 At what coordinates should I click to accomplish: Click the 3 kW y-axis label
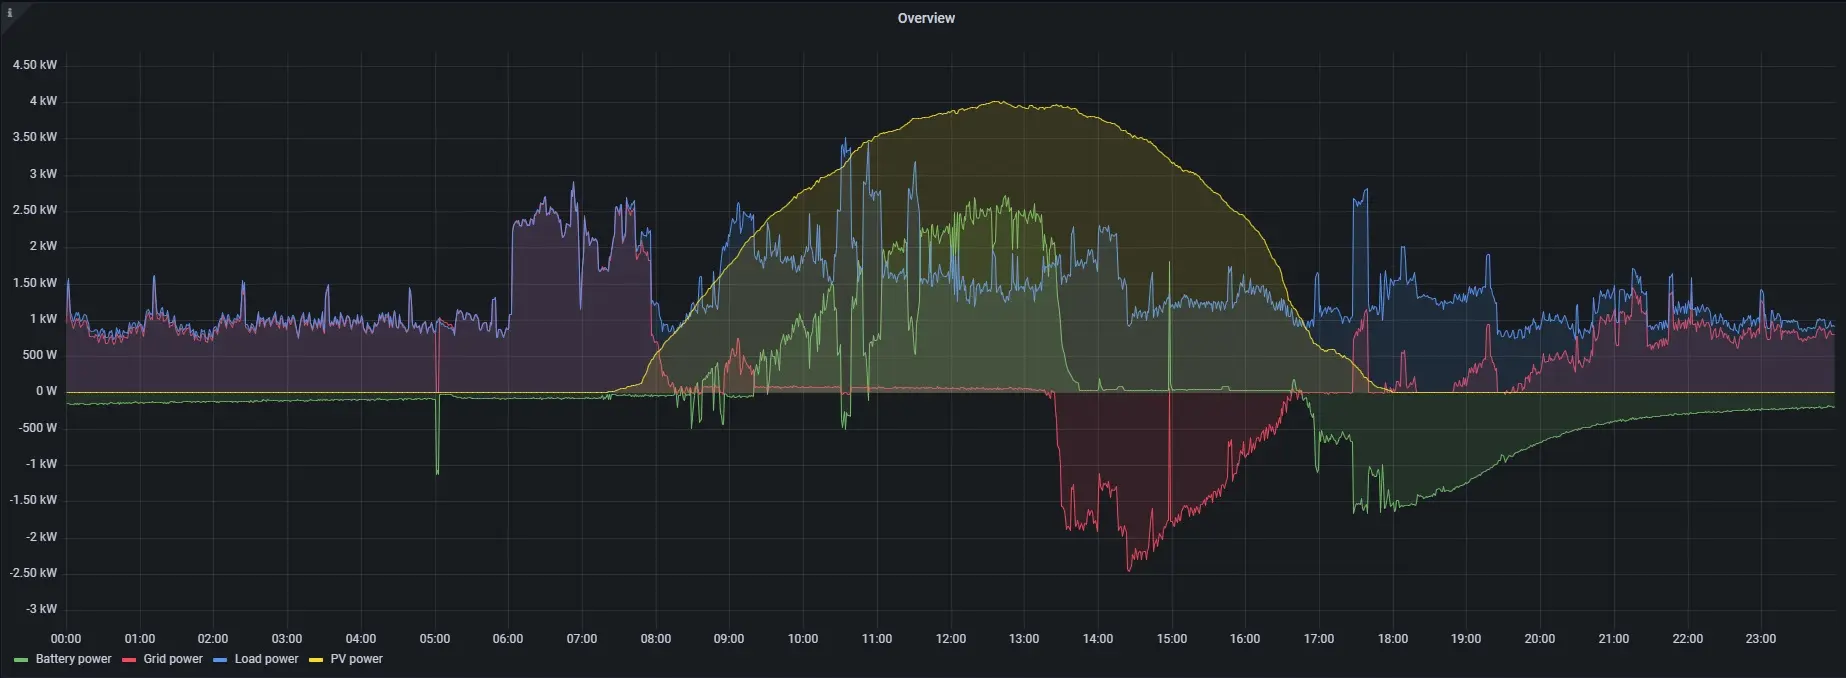(x=43, y=174)
